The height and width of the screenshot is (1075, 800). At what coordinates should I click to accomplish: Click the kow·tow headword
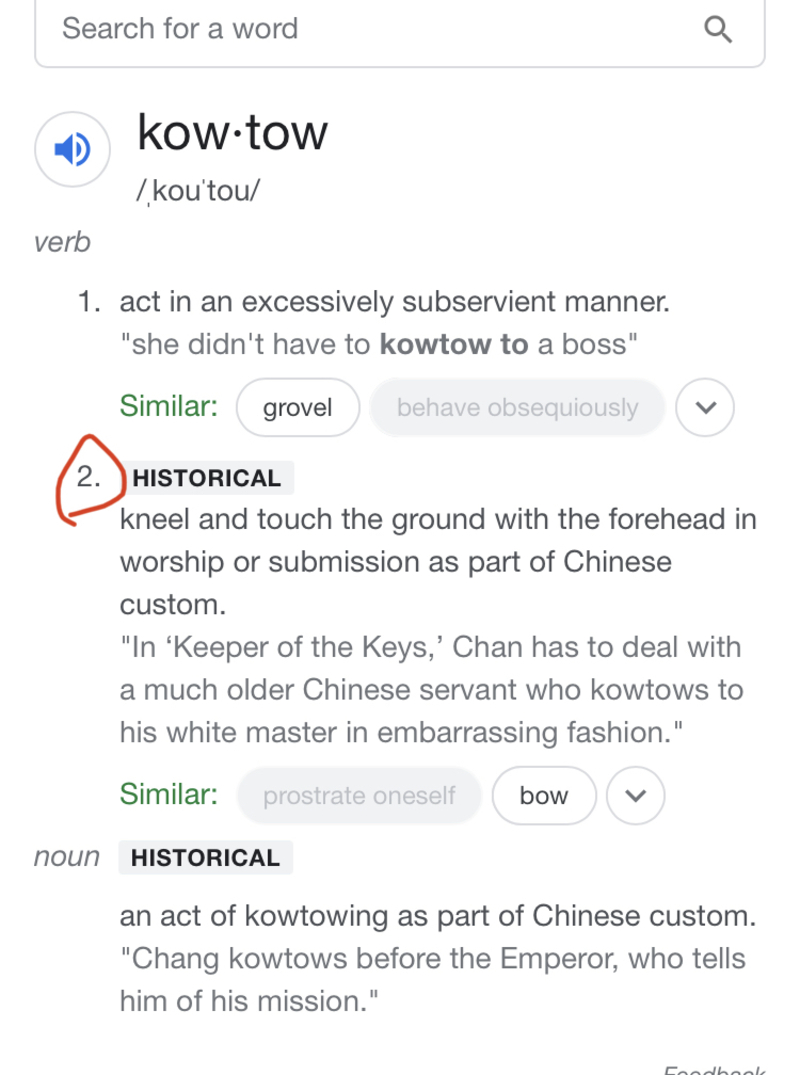232,132
